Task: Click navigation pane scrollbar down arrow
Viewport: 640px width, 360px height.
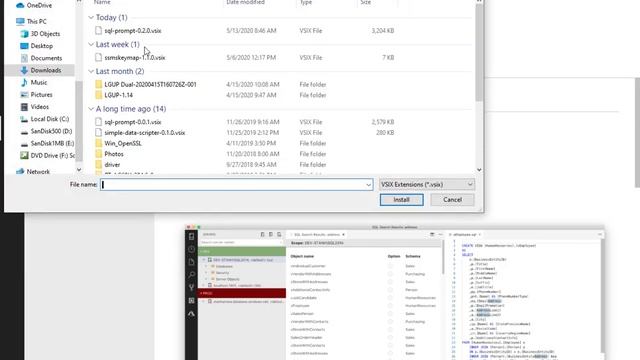Action: [79, 170]
